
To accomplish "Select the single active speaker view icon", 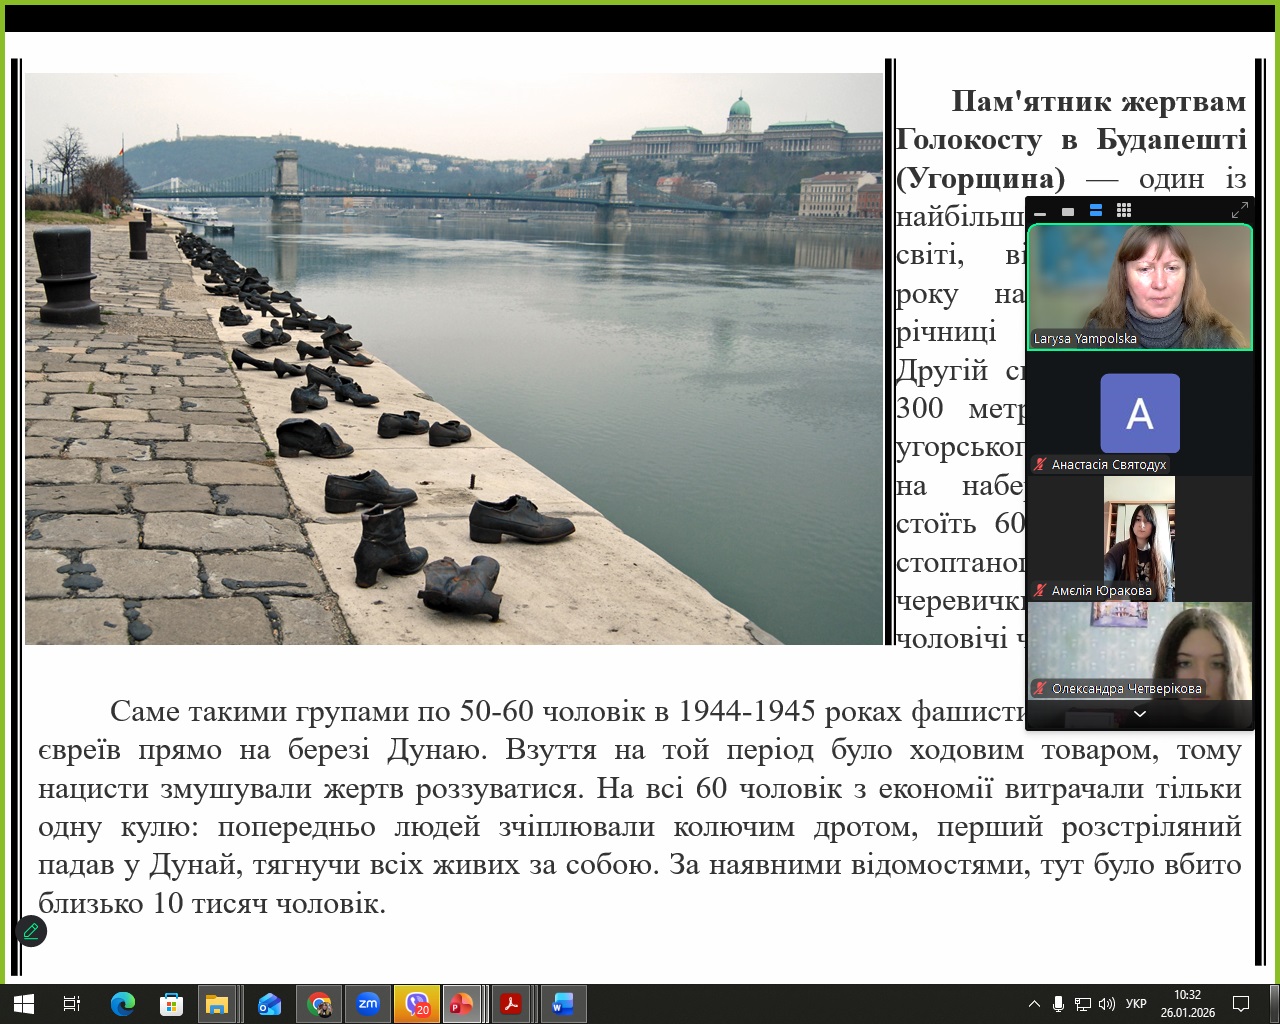I will coord(1068,211).
